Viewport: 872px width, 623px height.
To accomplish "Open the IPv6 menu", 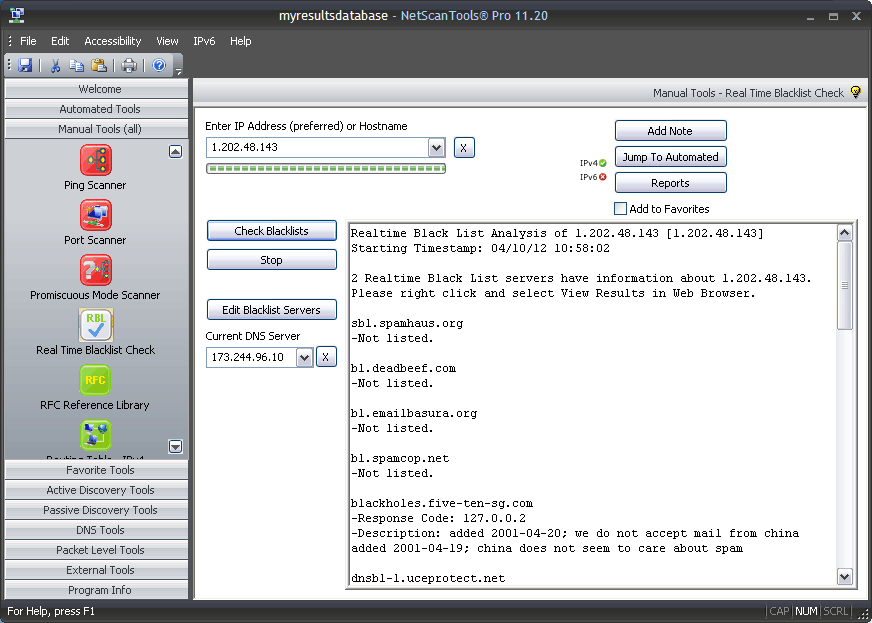I will coord(204,41).
